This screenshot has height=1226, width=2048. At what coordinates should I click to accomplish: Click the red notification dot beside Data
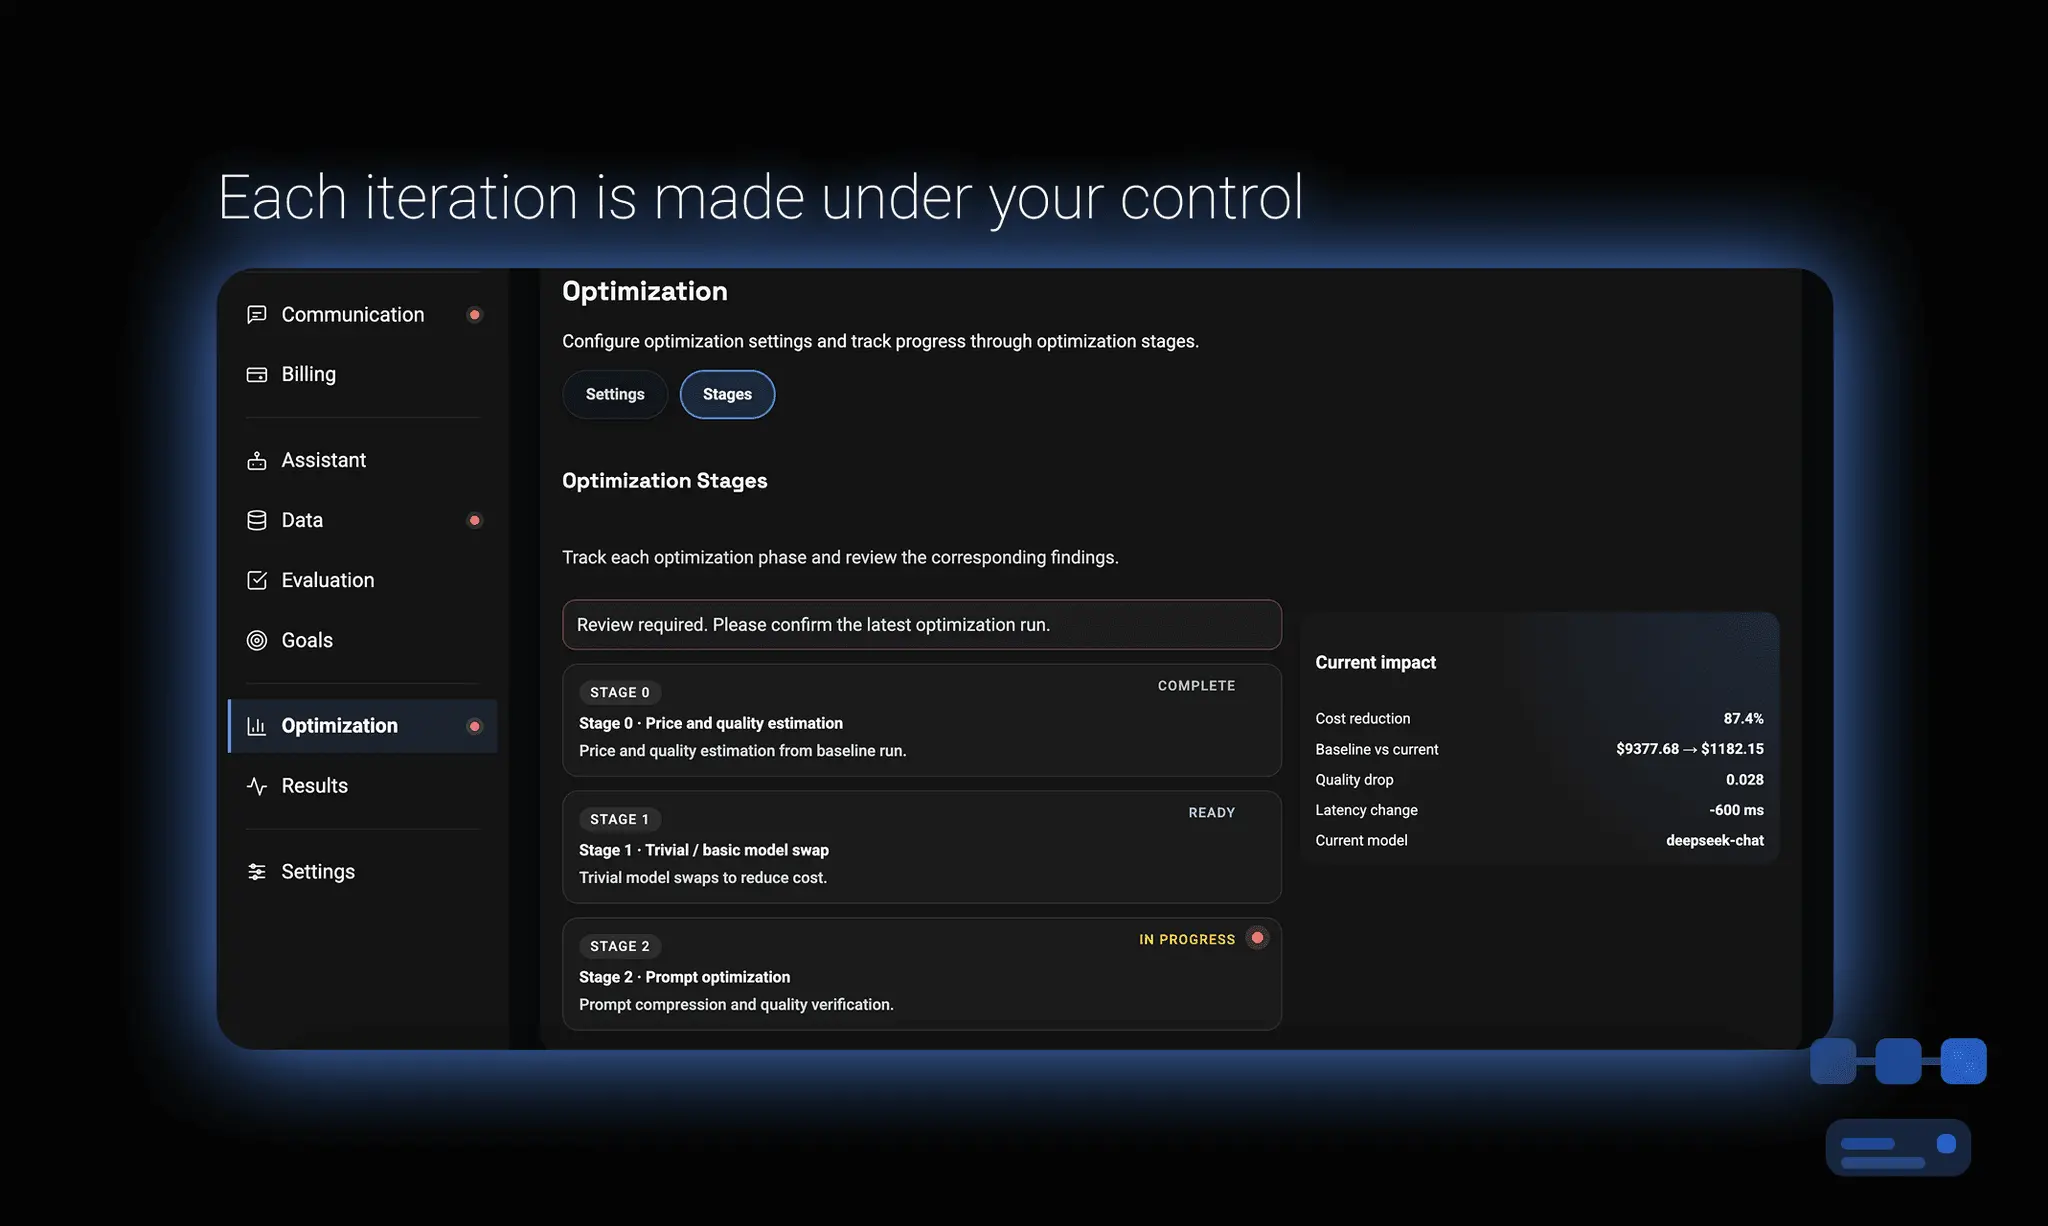(475, 521)
